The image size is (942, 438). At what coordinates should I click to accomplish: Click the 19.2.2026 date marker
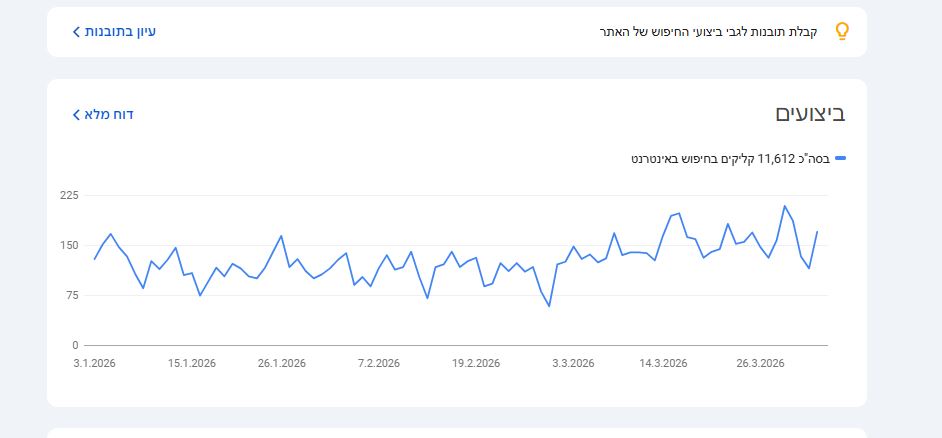click(x=475, y=363)
